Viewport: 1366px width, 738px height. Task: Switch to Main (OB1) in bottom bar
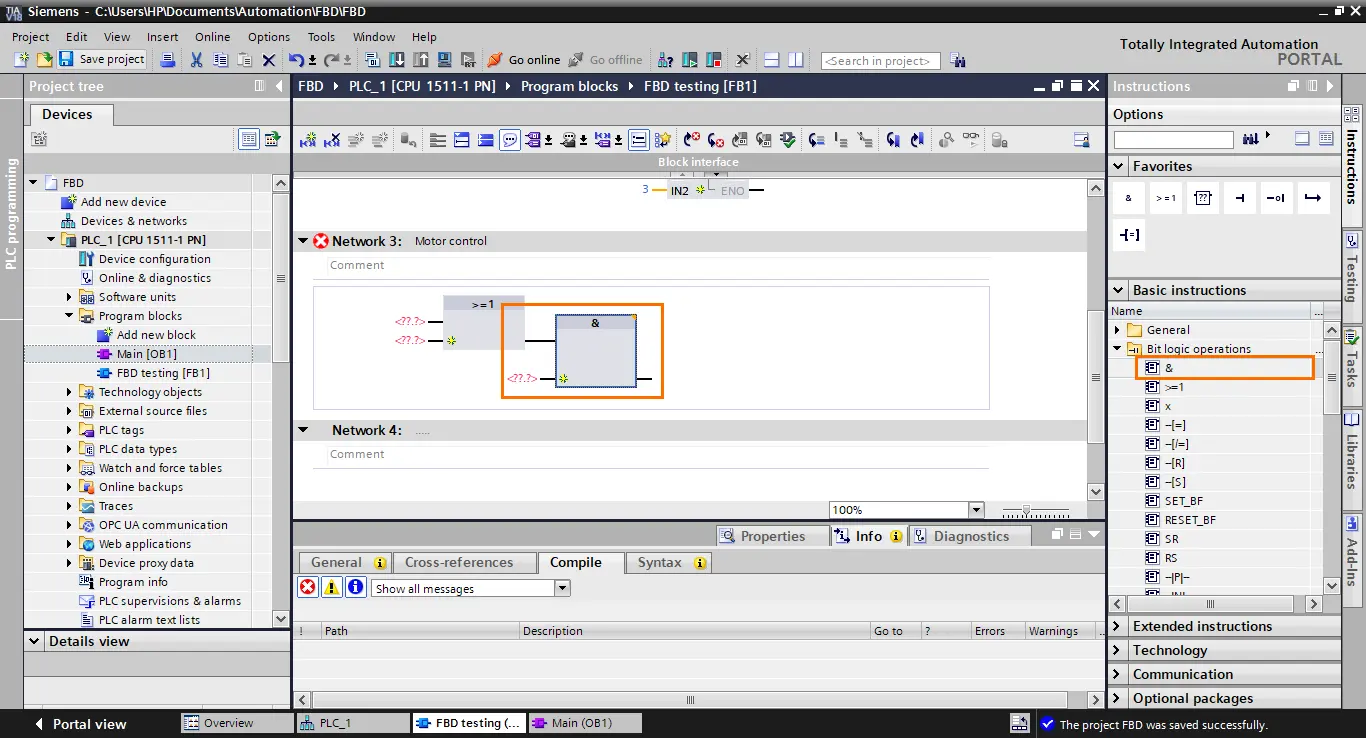(x=583, y=723)
